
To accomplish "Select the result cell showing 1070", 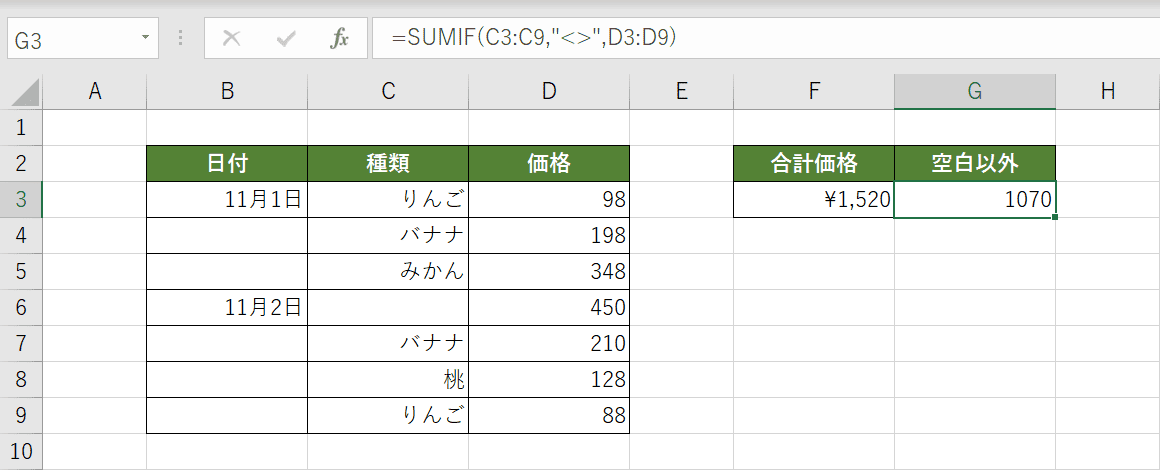I will point(975,200).
